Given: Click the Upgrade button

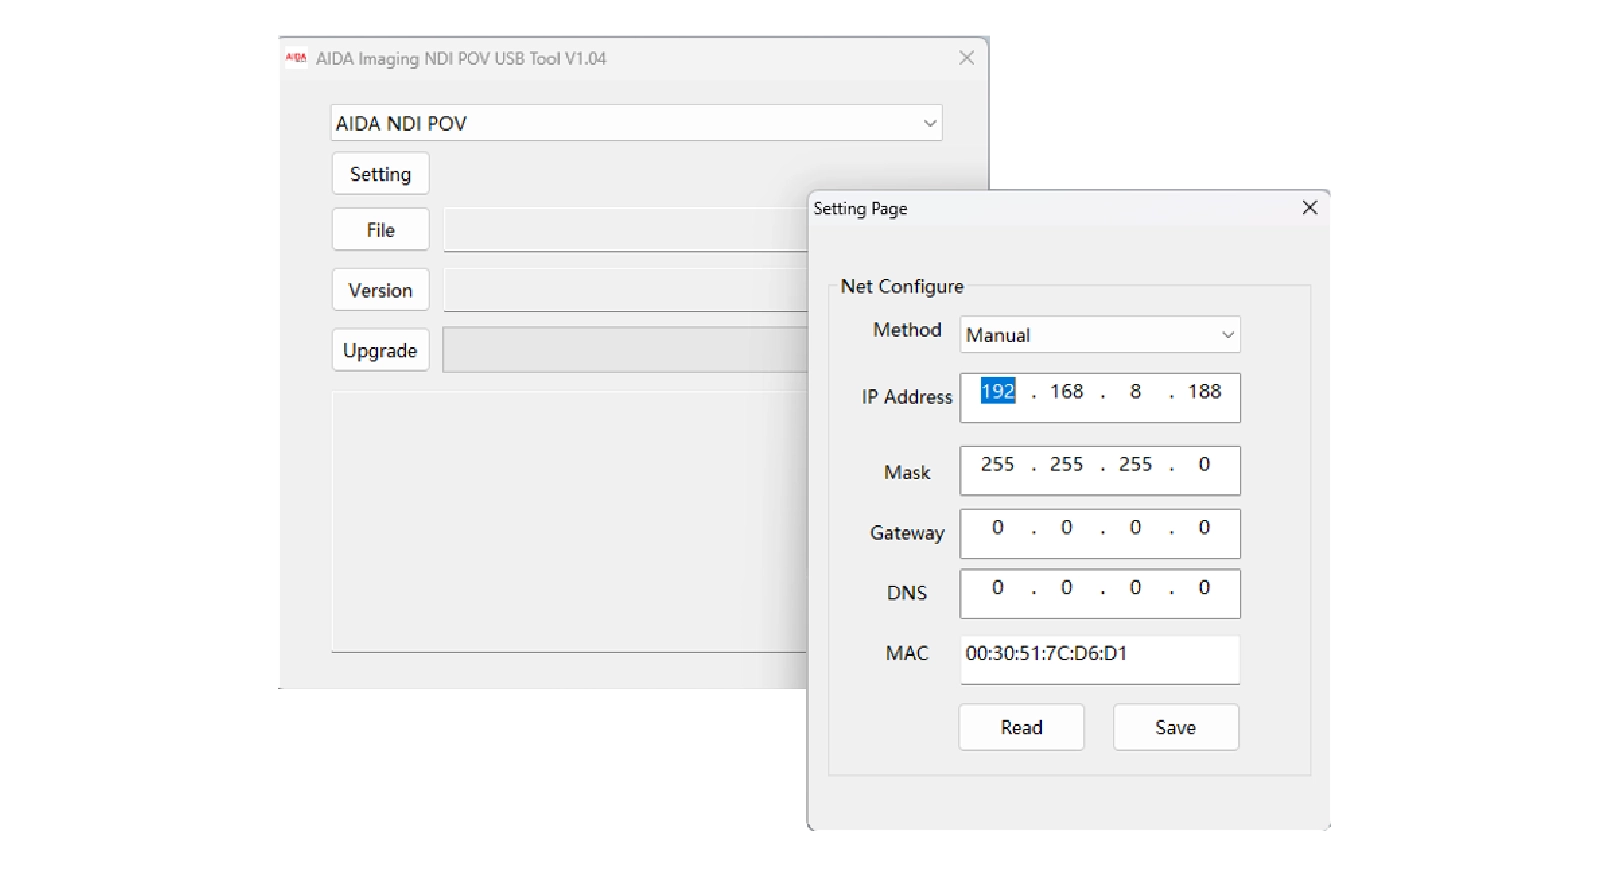Looking at the screenshot, I should [x=380, y=350].
